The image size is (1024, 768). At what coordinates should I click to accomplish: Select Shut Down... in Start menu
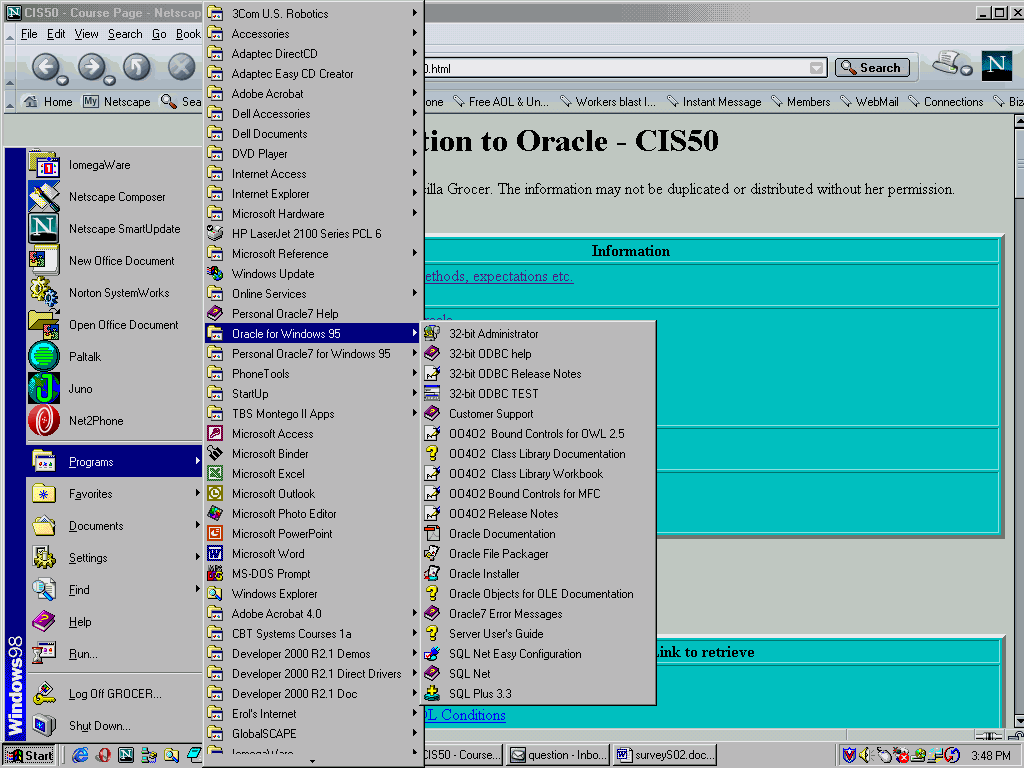tap(114, 726)
